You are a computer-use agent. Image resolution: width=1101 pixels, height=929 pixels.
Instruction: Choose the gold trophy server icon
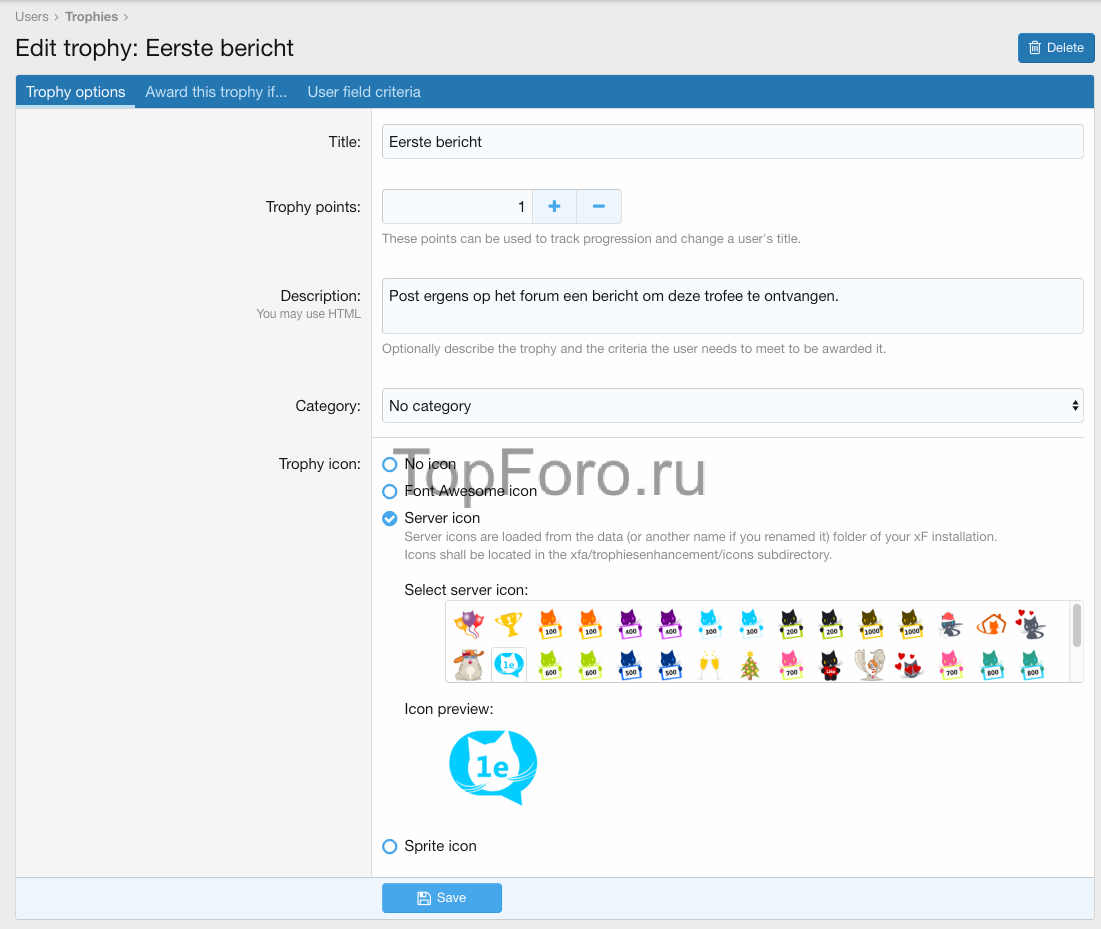click(509, 625)
